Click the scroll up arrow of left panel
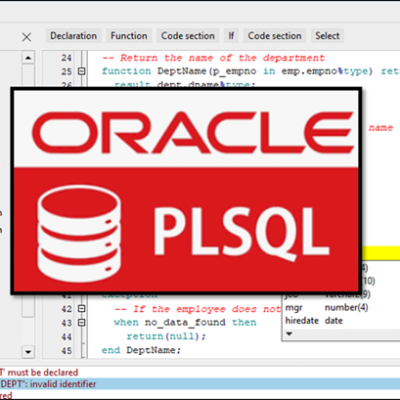This screenshot has height=400, width=400. (x=28, y=58)
